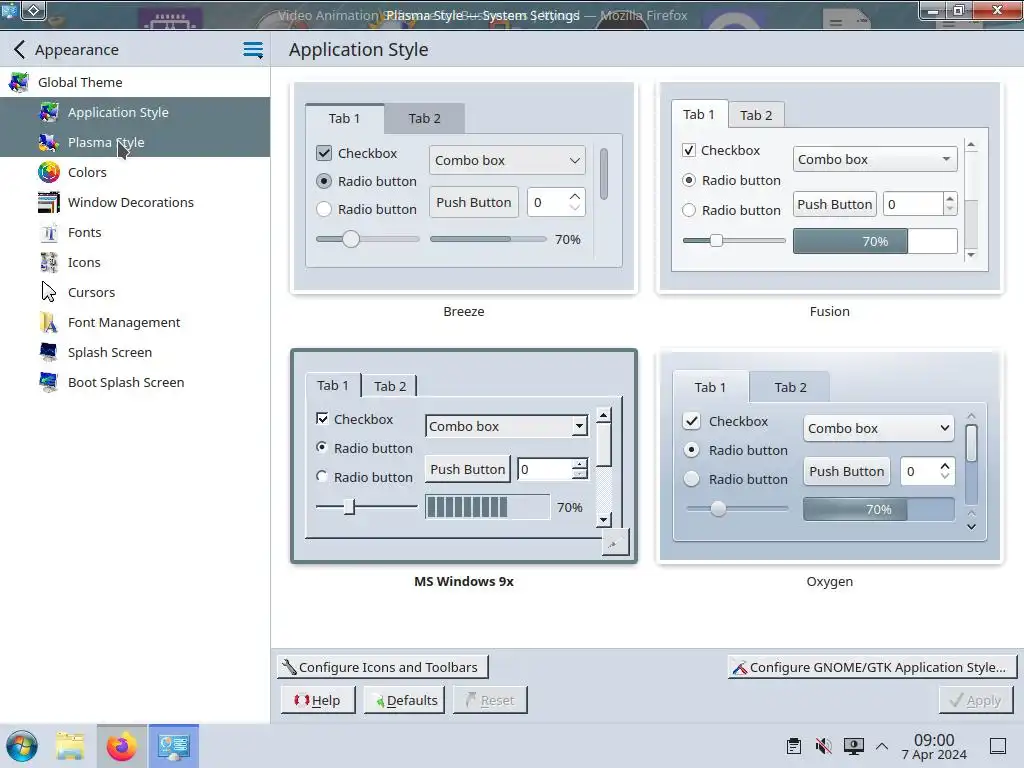This screenshot has height=768, width=1024.
Task: Toggle the Checkbox in Fusion preview
Action: coord(688,150)
